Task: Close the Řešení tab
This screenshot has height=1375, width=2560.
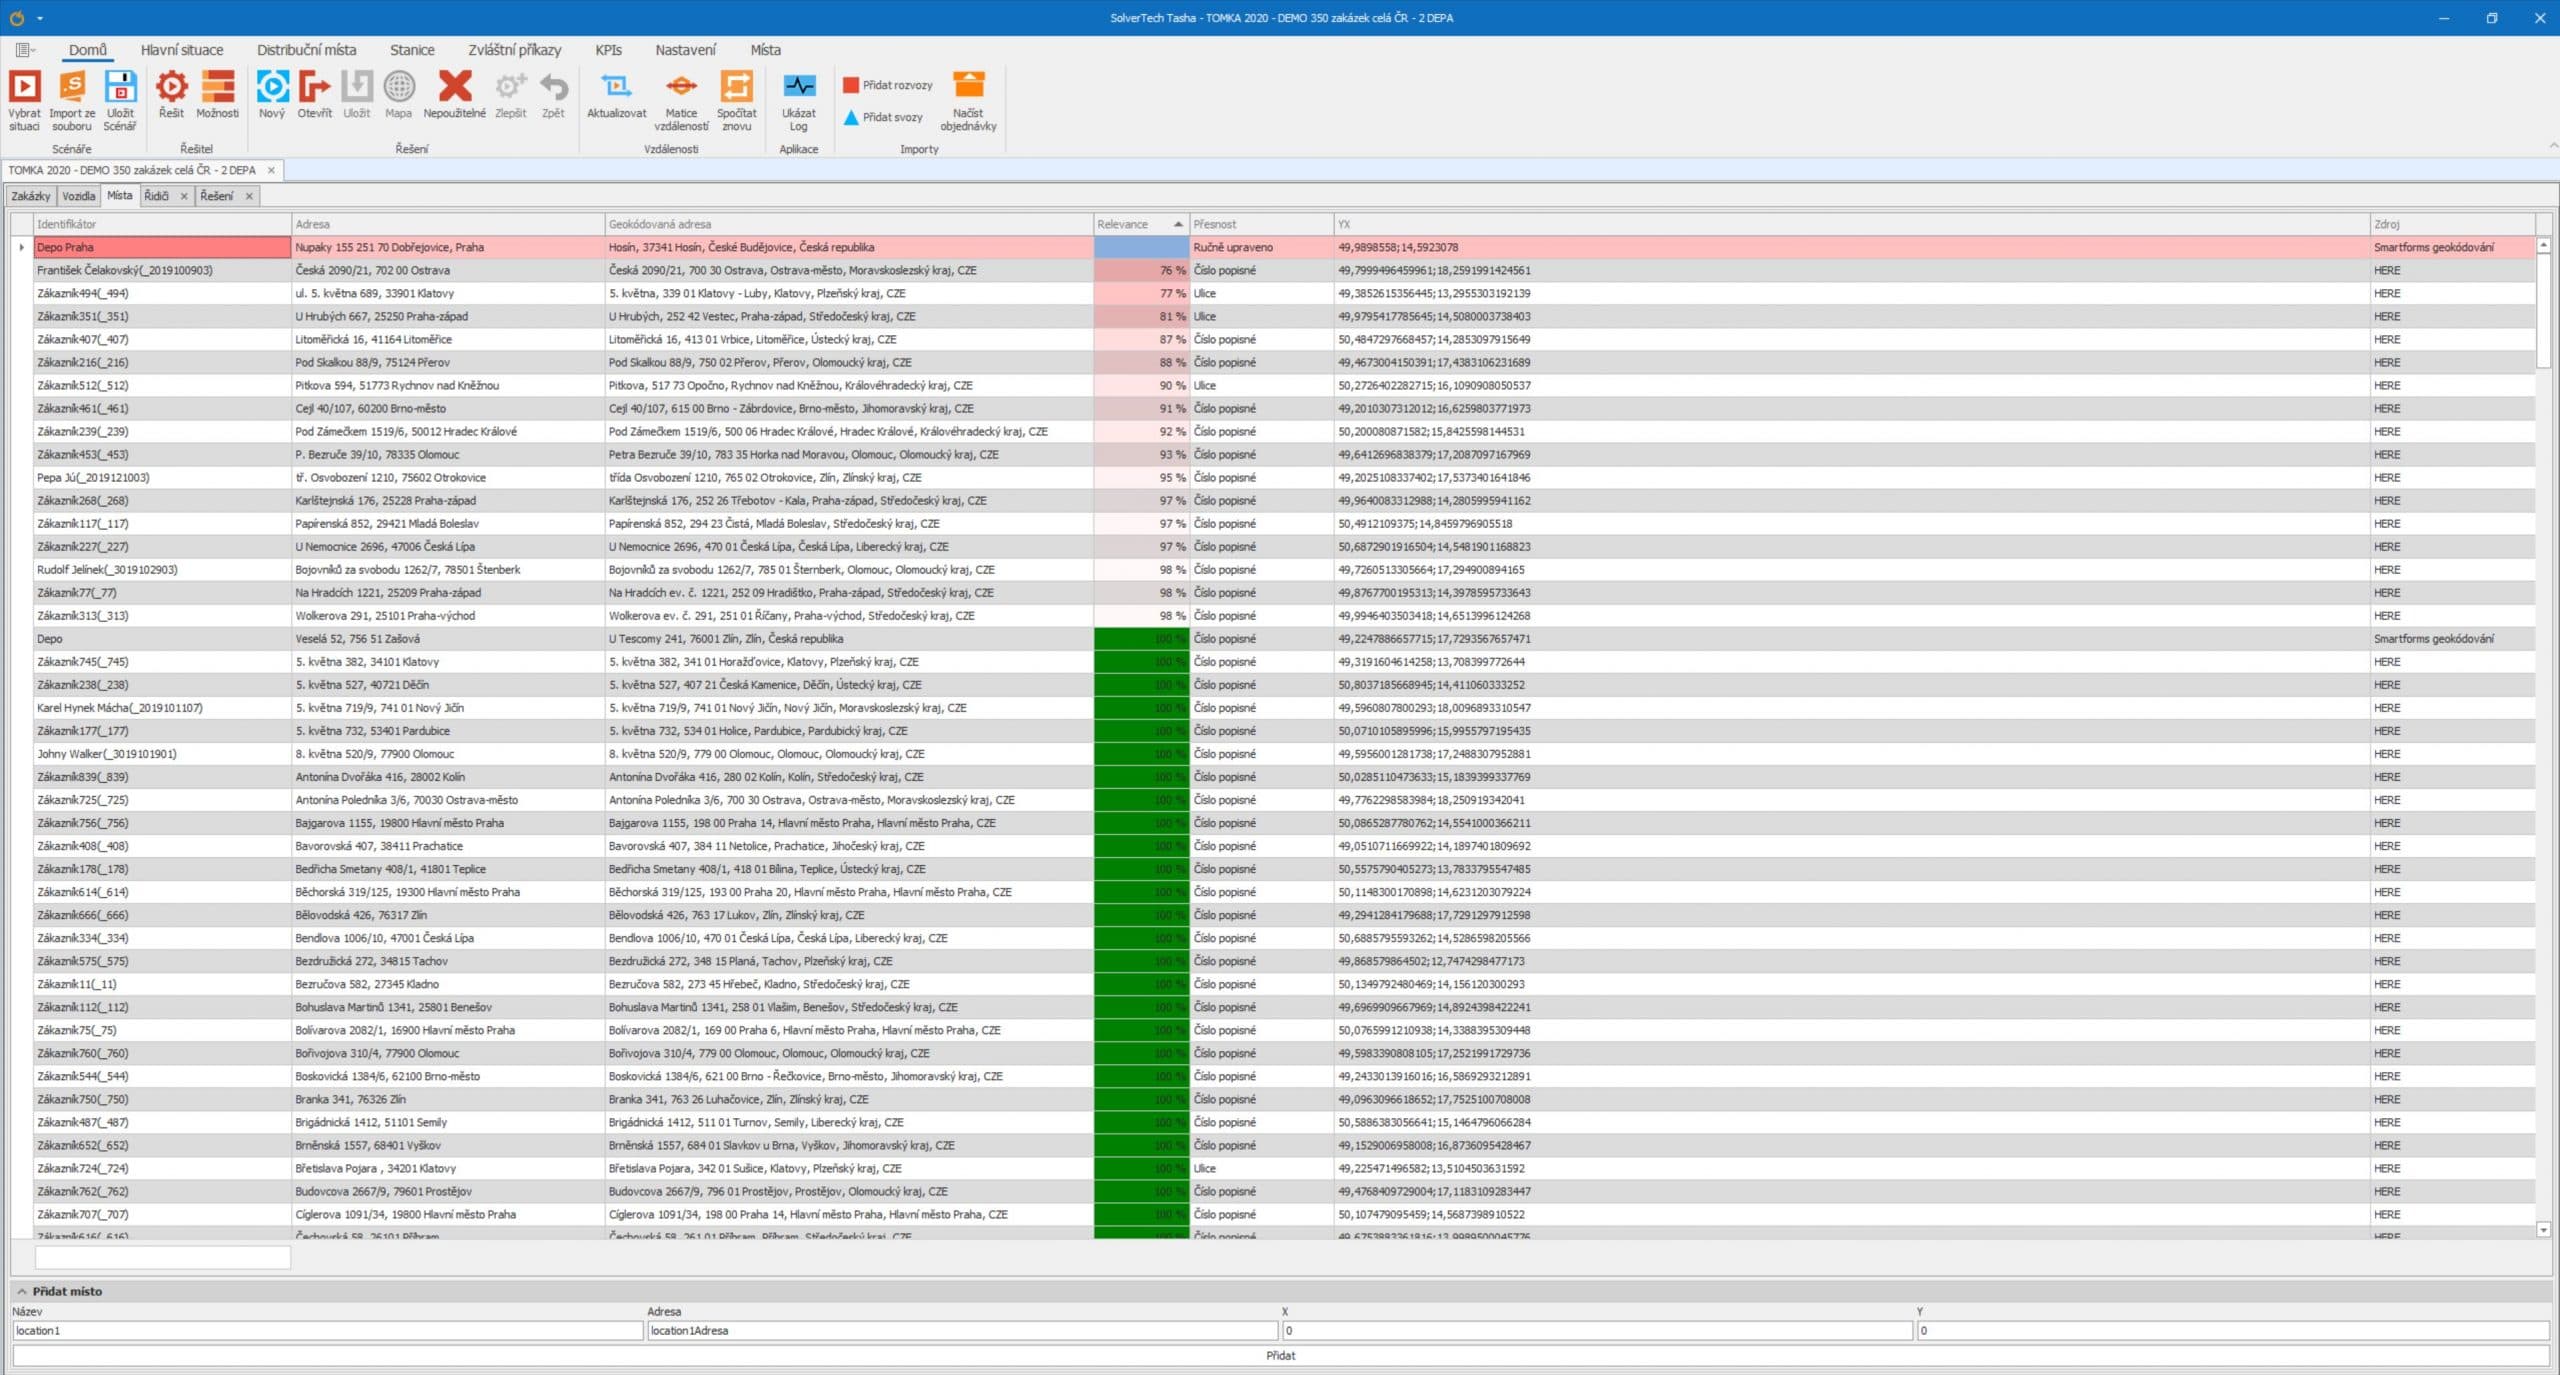Action: [x=249, y=196]
